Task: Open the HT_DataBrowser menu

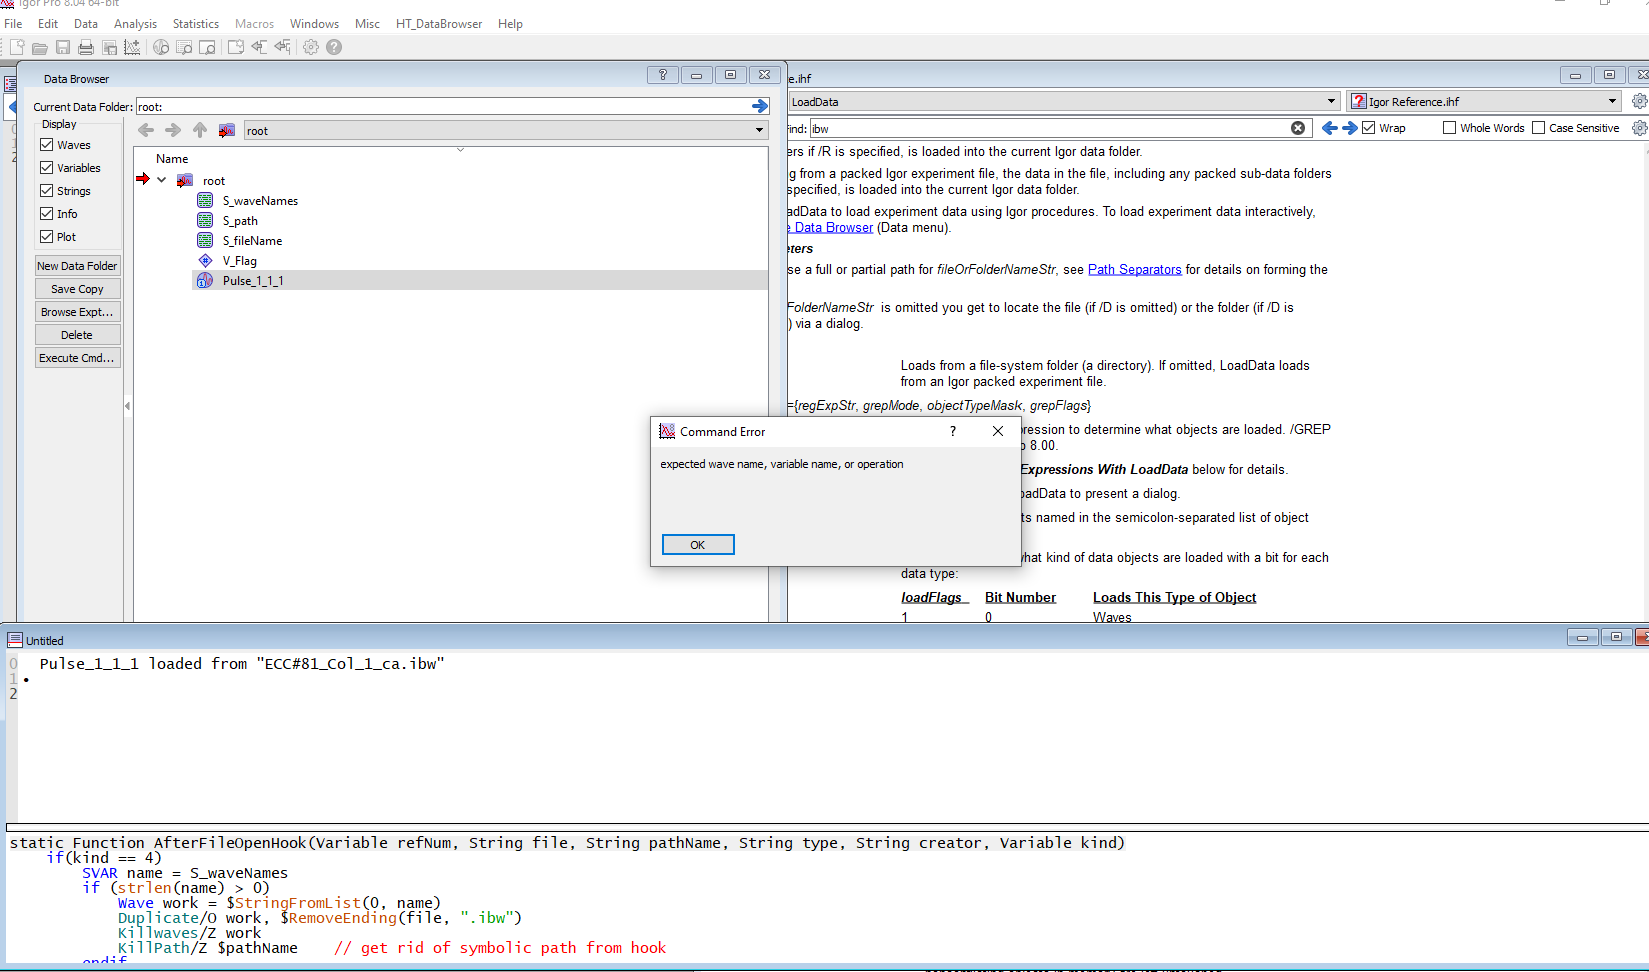Action: click(x=438, y=23)
